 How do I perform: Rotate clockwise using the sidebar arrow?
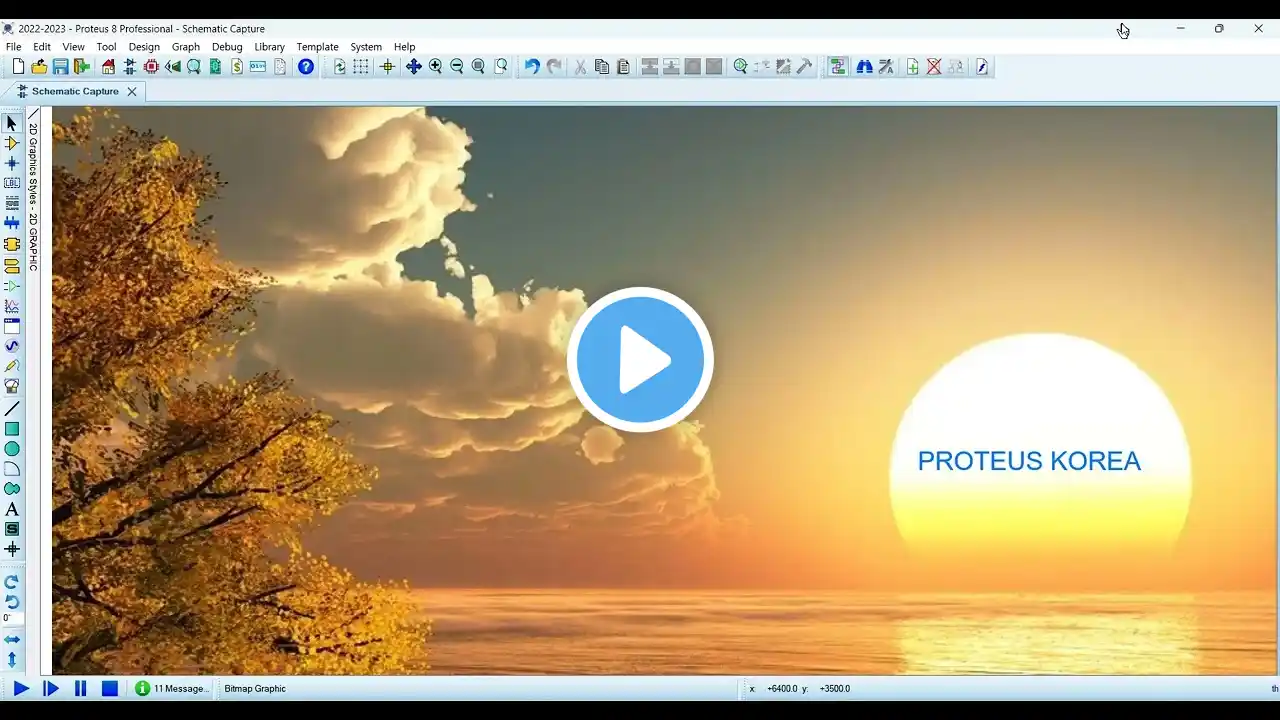point(12,582)
